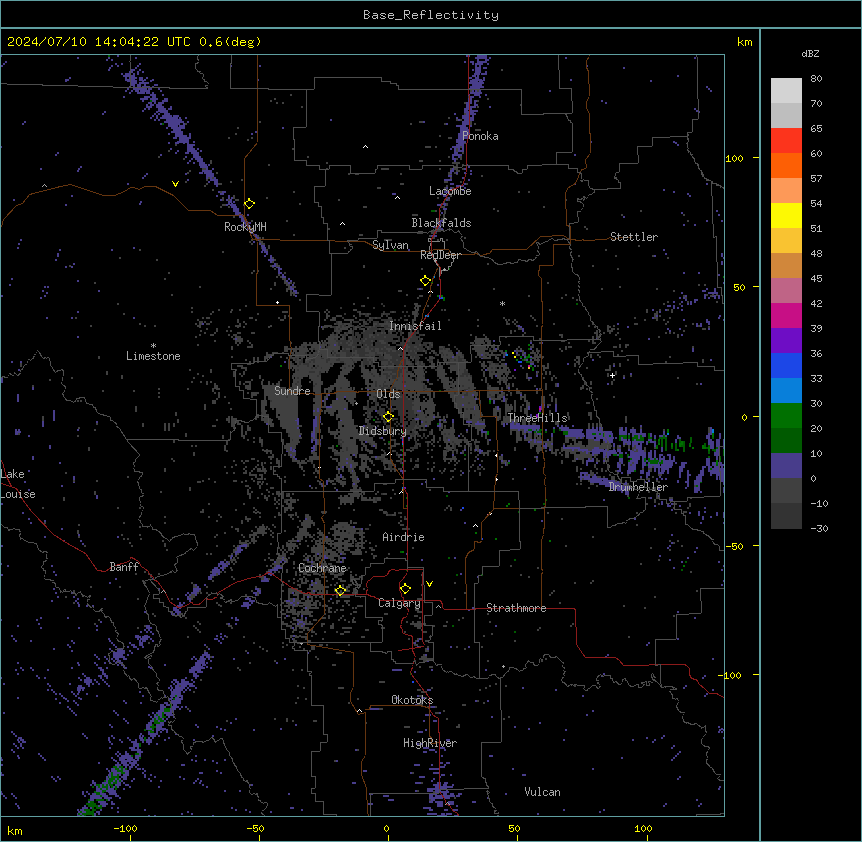Click the 100 tick on right axis

(734, 158)
